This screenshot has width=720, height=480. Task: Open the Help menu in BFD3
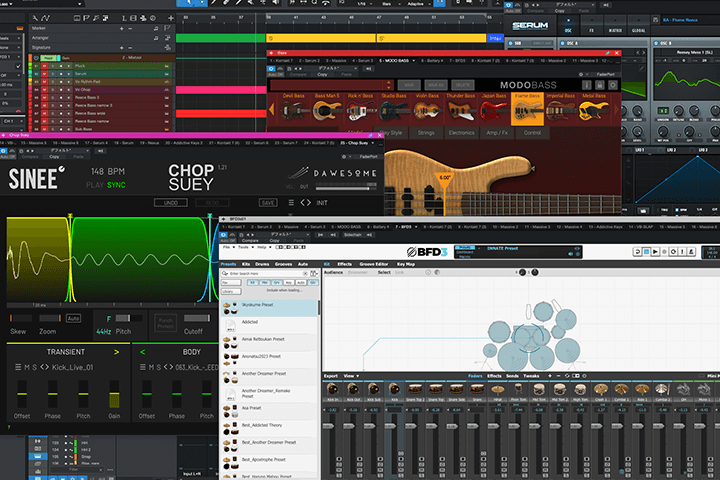pyautogui.click(x=262, y=247)
